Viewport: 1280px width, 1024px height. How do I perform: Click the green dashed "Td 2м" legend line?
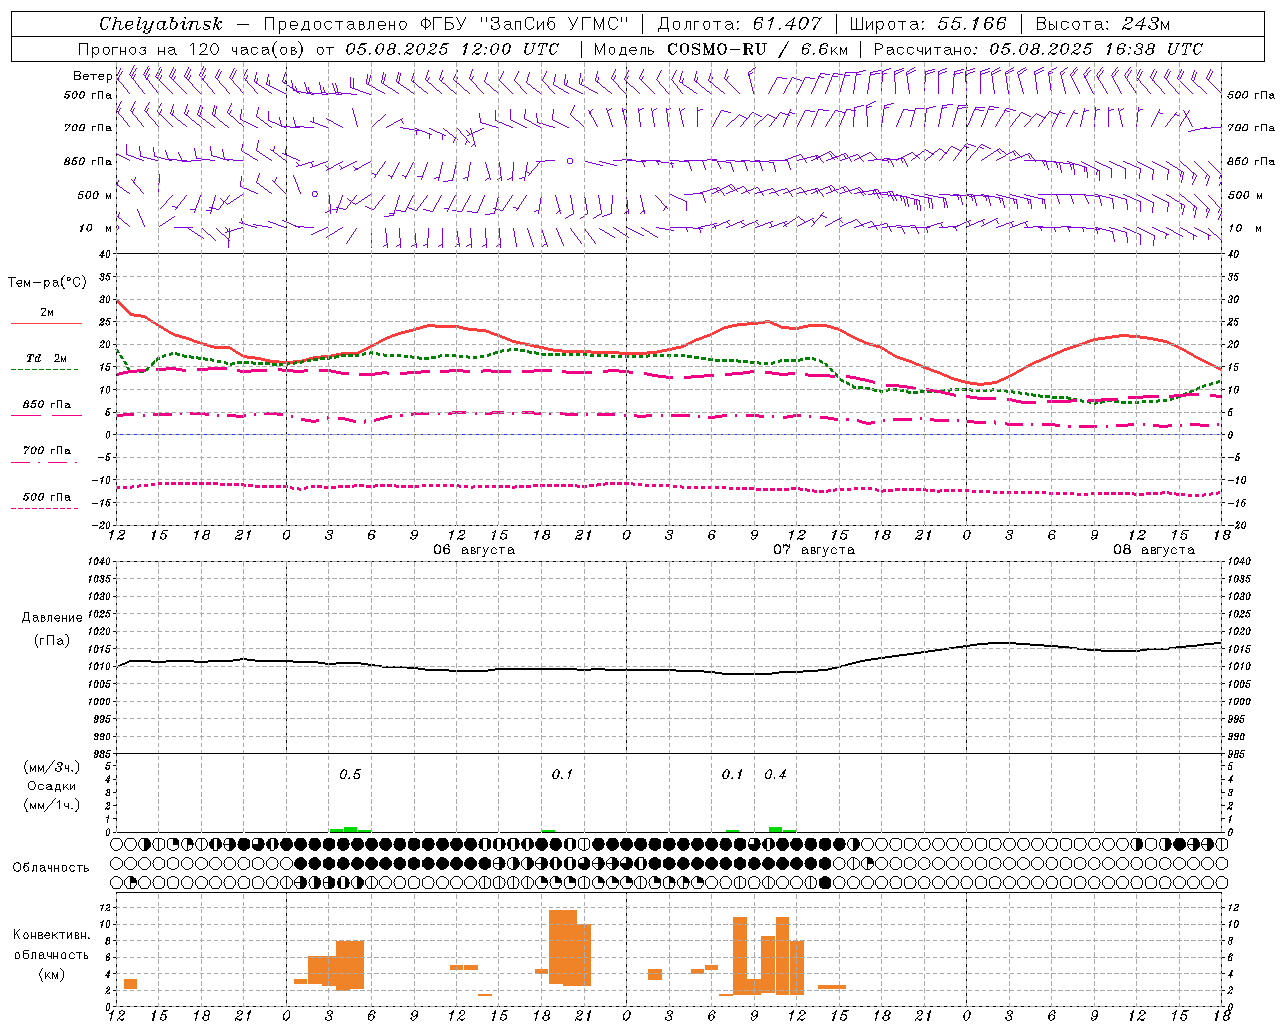click(x=44, y=369)
